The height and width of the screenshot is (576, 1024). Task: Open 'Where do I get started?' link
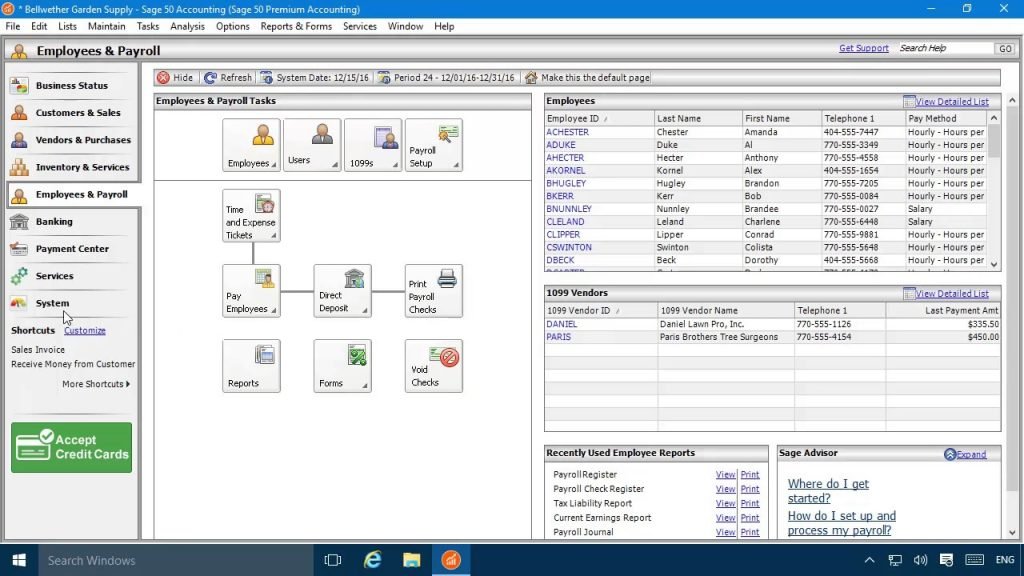(828, 491)
